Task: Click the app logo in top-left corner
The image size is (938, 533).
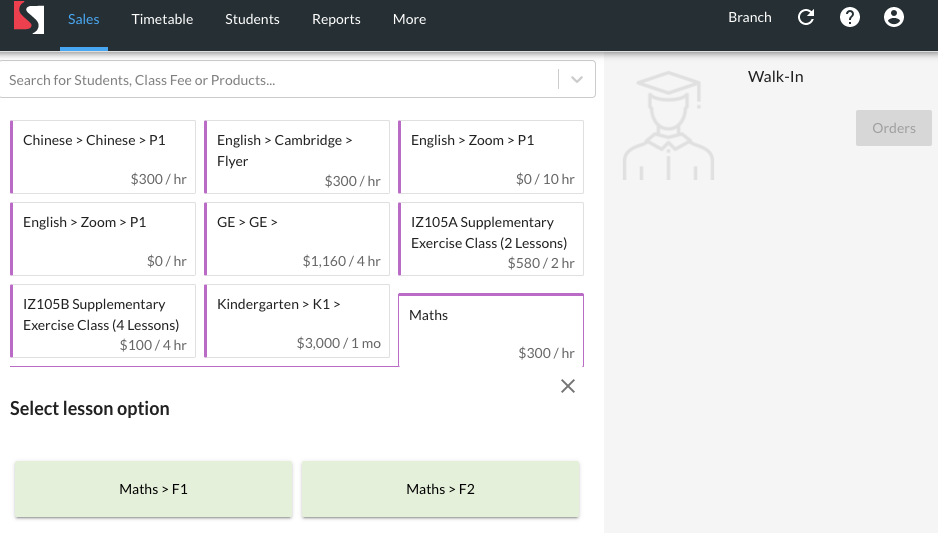Action: point(28,19)
